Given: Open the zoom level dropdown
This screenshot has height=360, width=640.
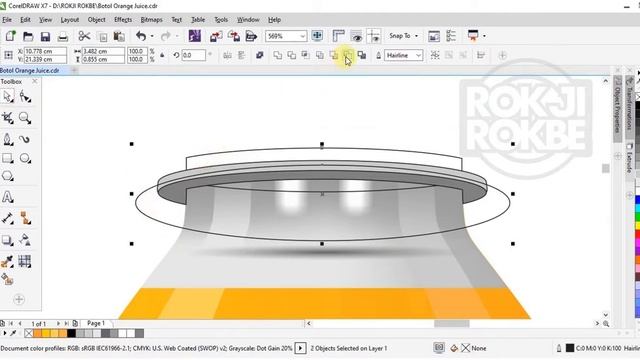Looking at the screenshot, I should pos(302,36).
